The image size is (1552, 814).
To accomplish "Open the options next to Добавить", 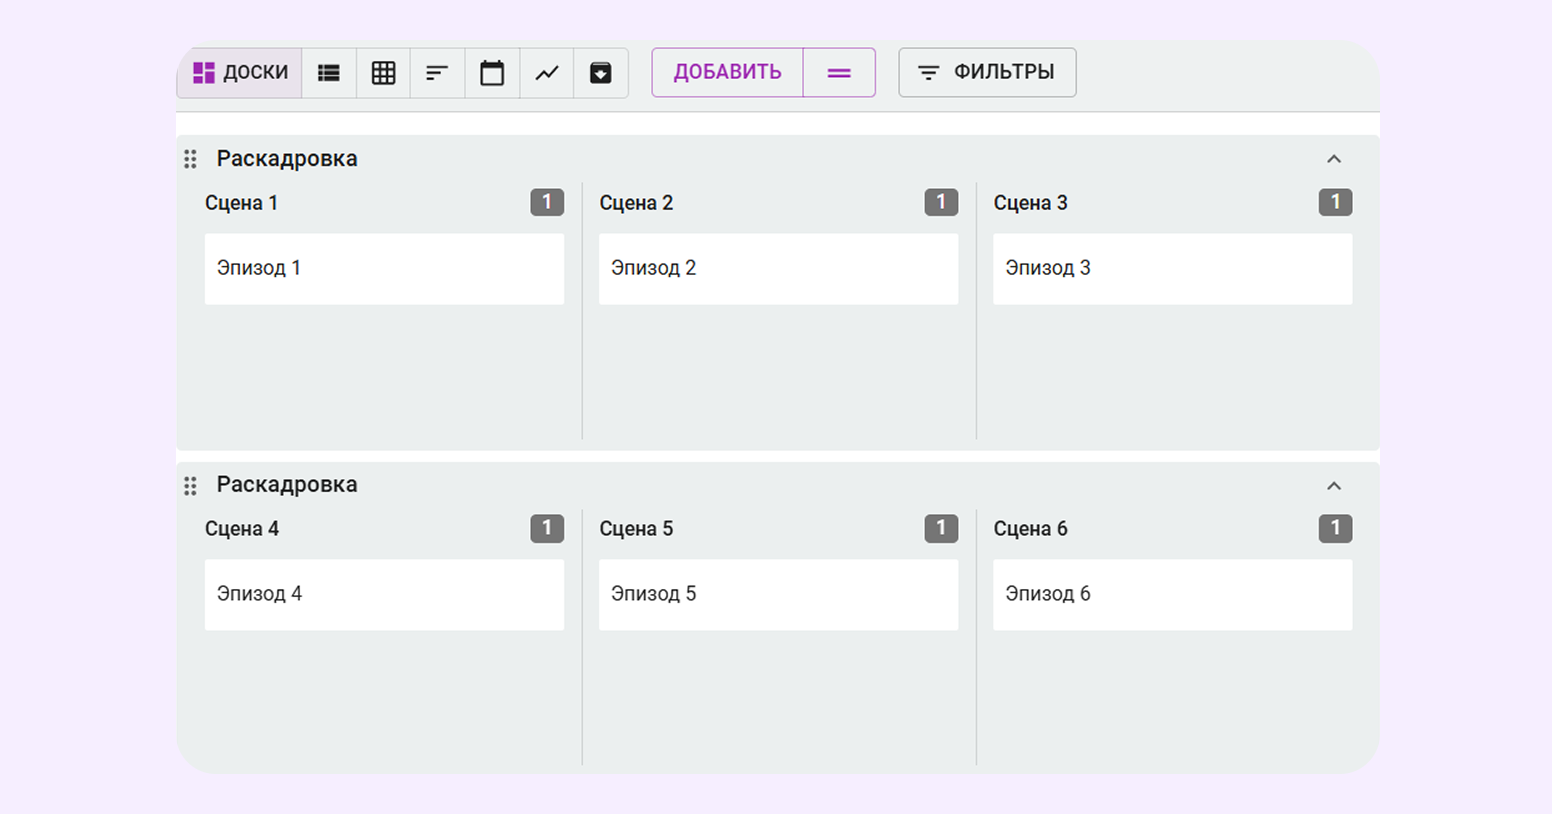I will (839, 73).
